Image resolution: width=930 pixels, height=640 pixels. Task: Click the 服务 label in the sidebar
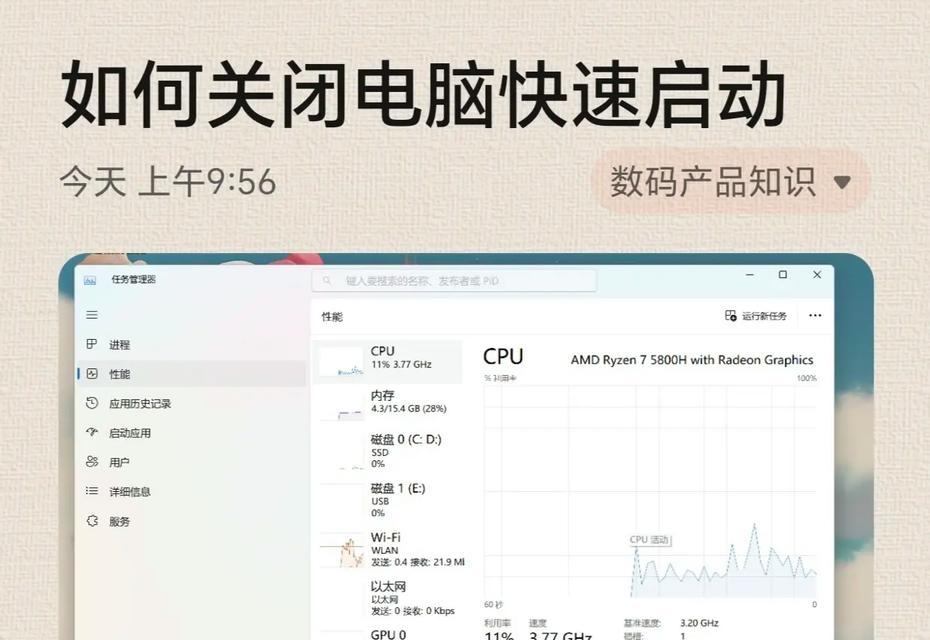click(x=119, y=521)
